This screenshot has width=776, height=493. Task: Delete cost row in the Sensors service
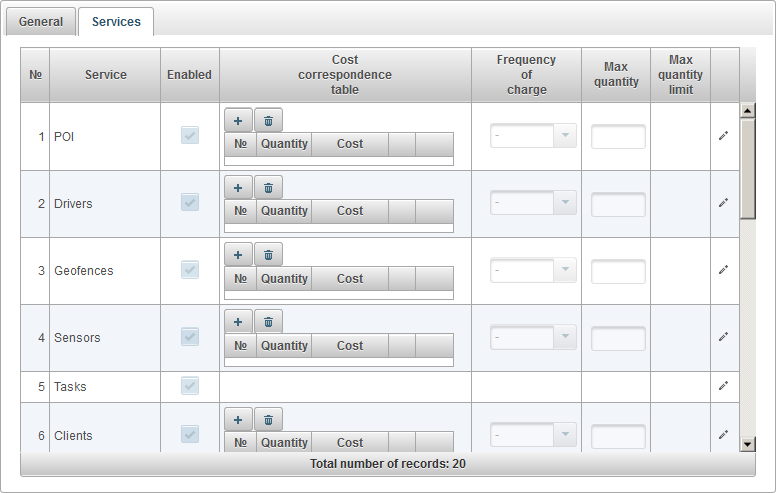point(268,321)
